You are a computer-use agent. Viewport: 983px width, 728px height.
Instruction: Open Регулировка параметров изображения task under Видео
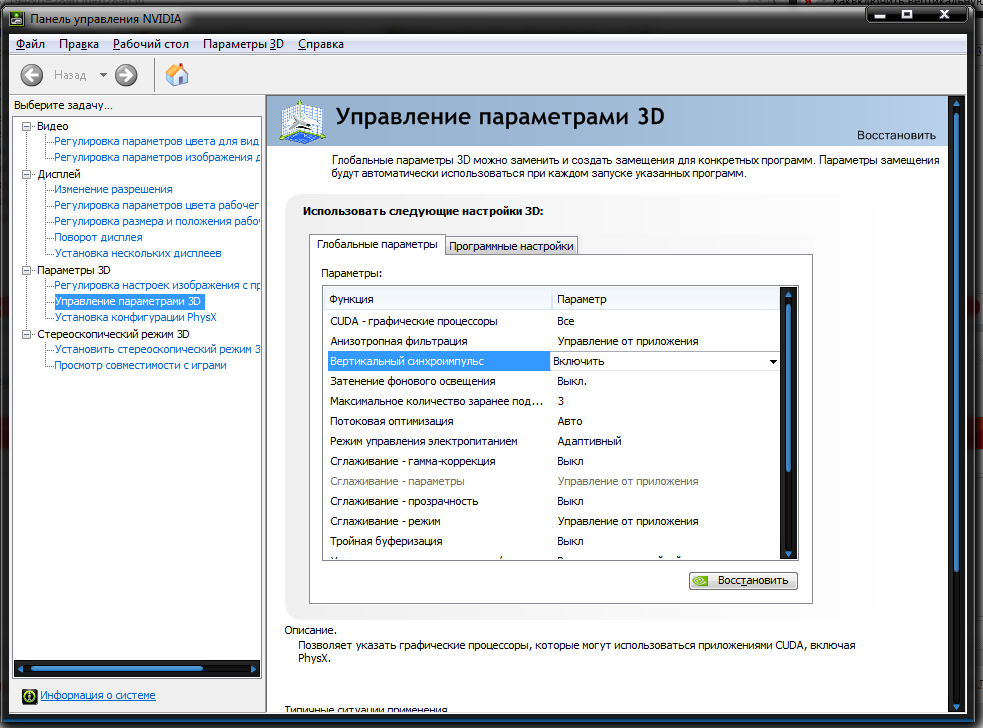pos(157,157)
